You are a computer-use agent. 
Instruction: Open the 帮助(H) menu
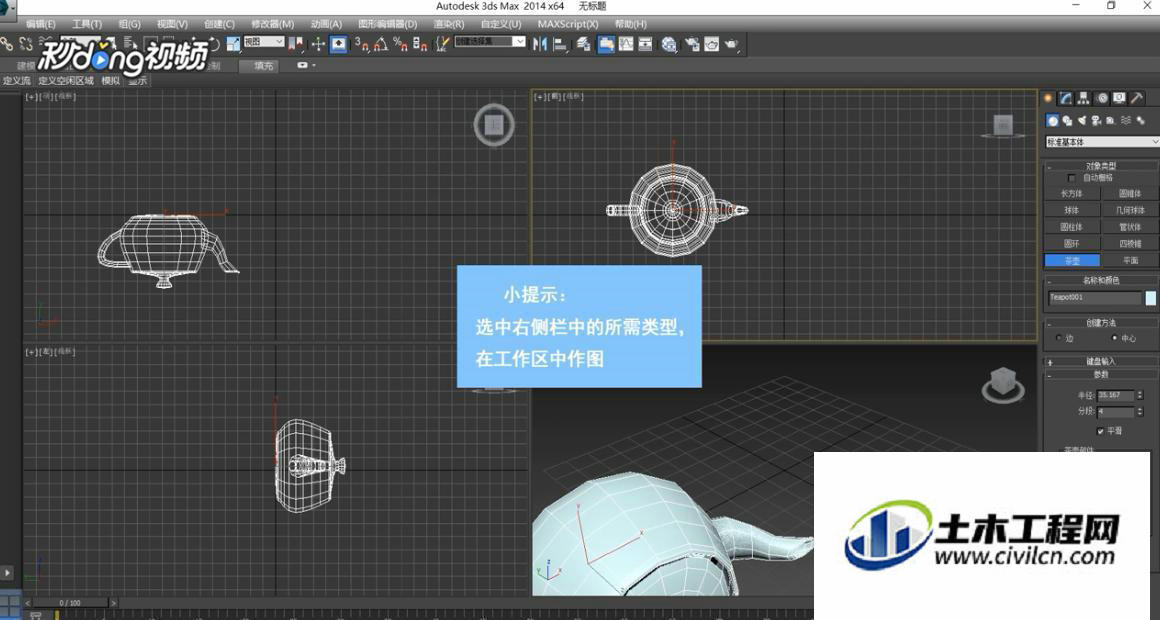tap(630, 24)
